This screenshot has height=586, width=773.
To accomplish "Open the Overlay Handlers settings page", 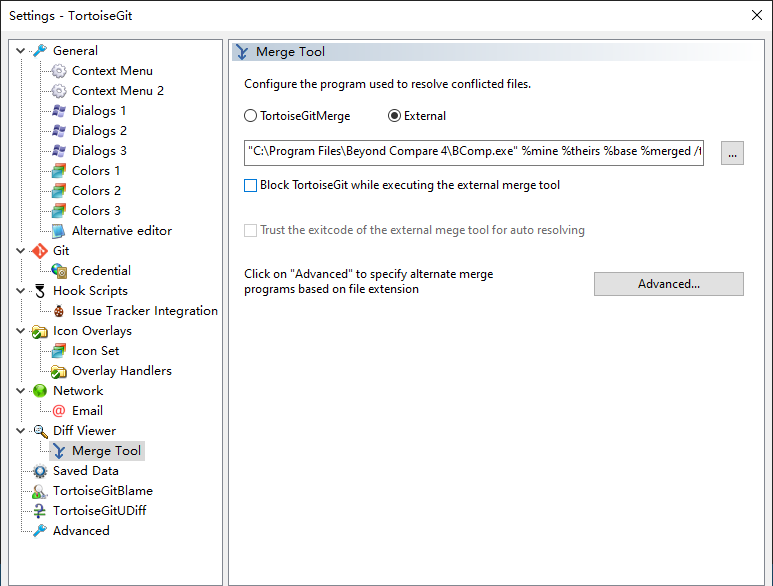I will [x=122, y=371].
